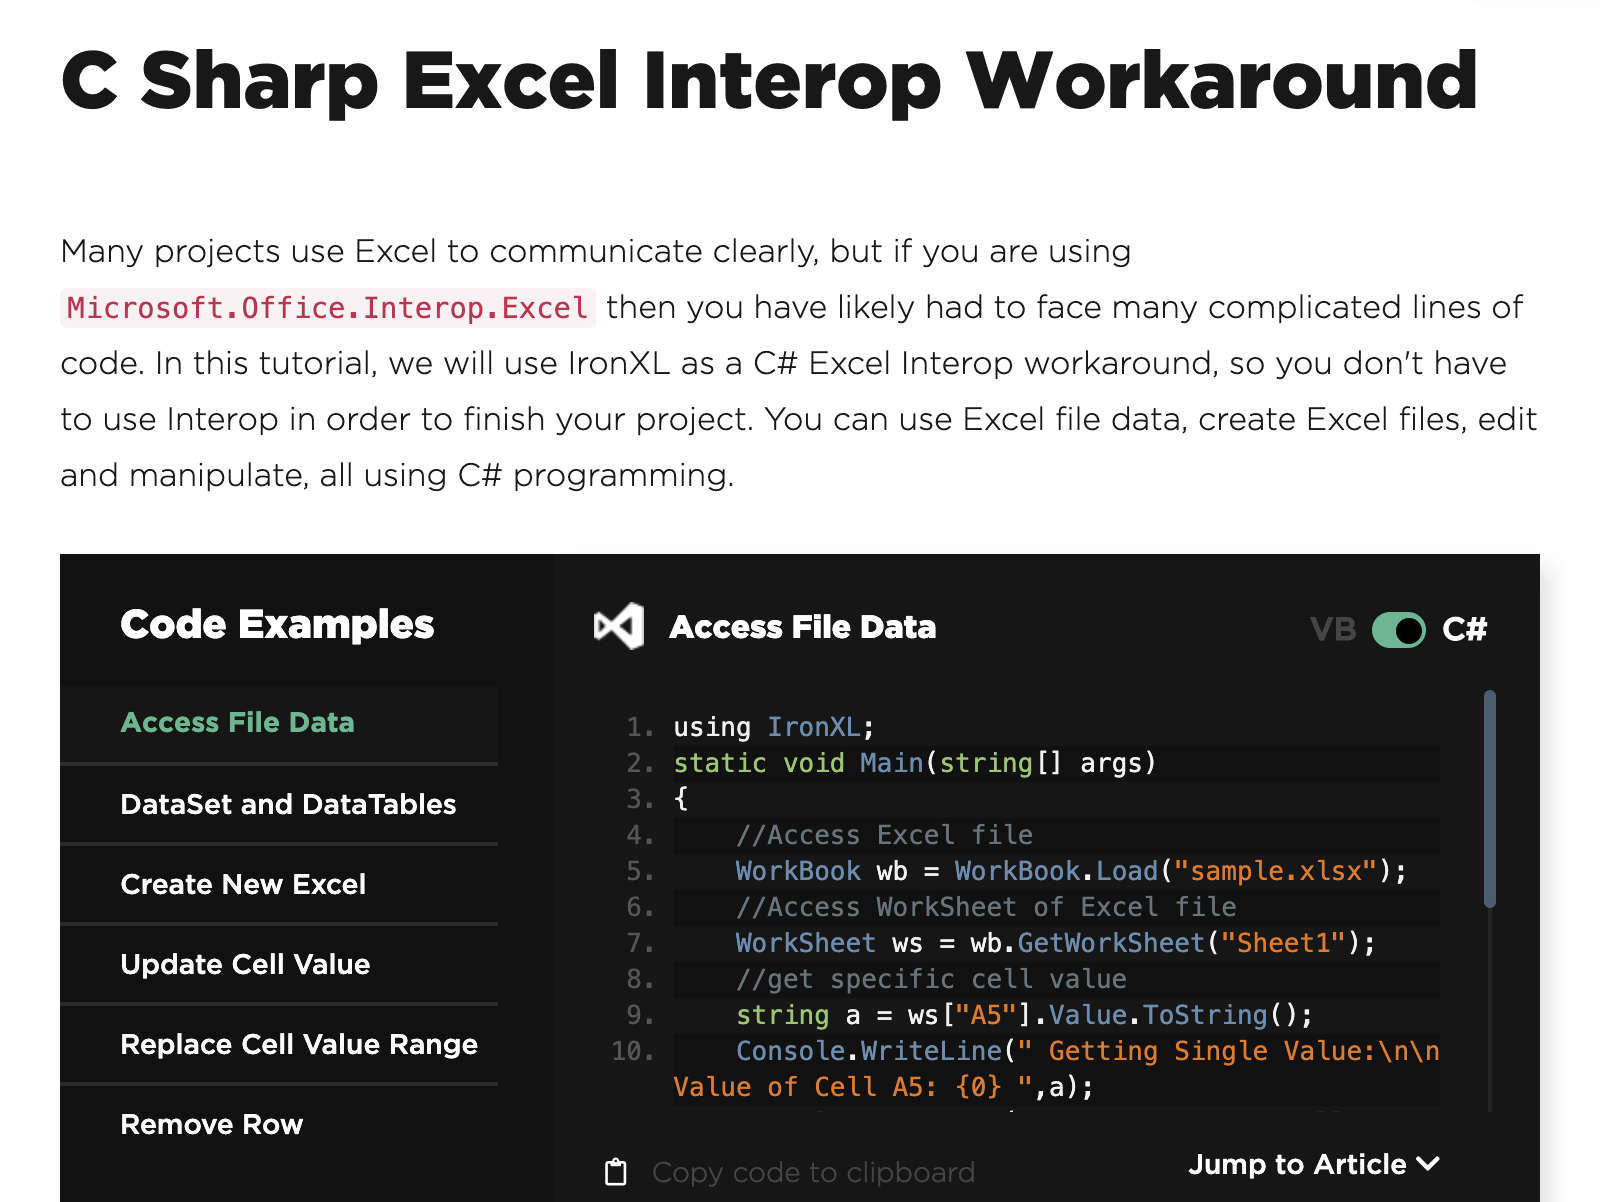Image resolution: width=1600 pixels, height=1202 pixels.
Task: Select Replace Cell Value Range example
Action: click(298, 1044)
